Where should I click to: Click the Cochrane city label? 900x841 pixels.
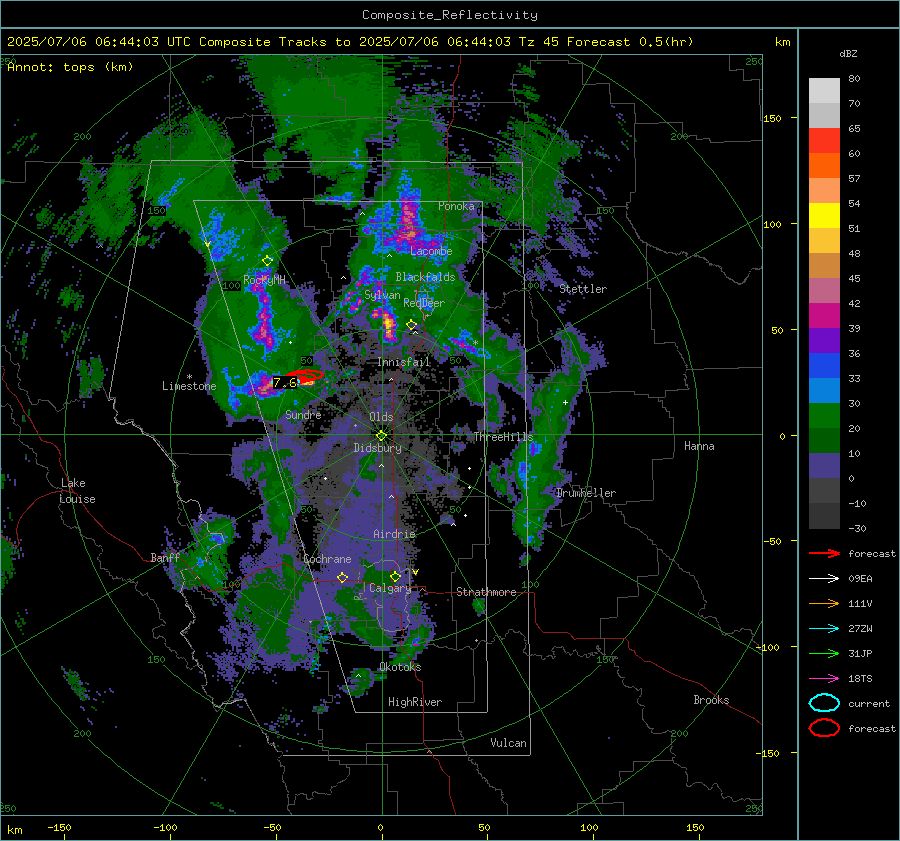[x=327, y=559]
